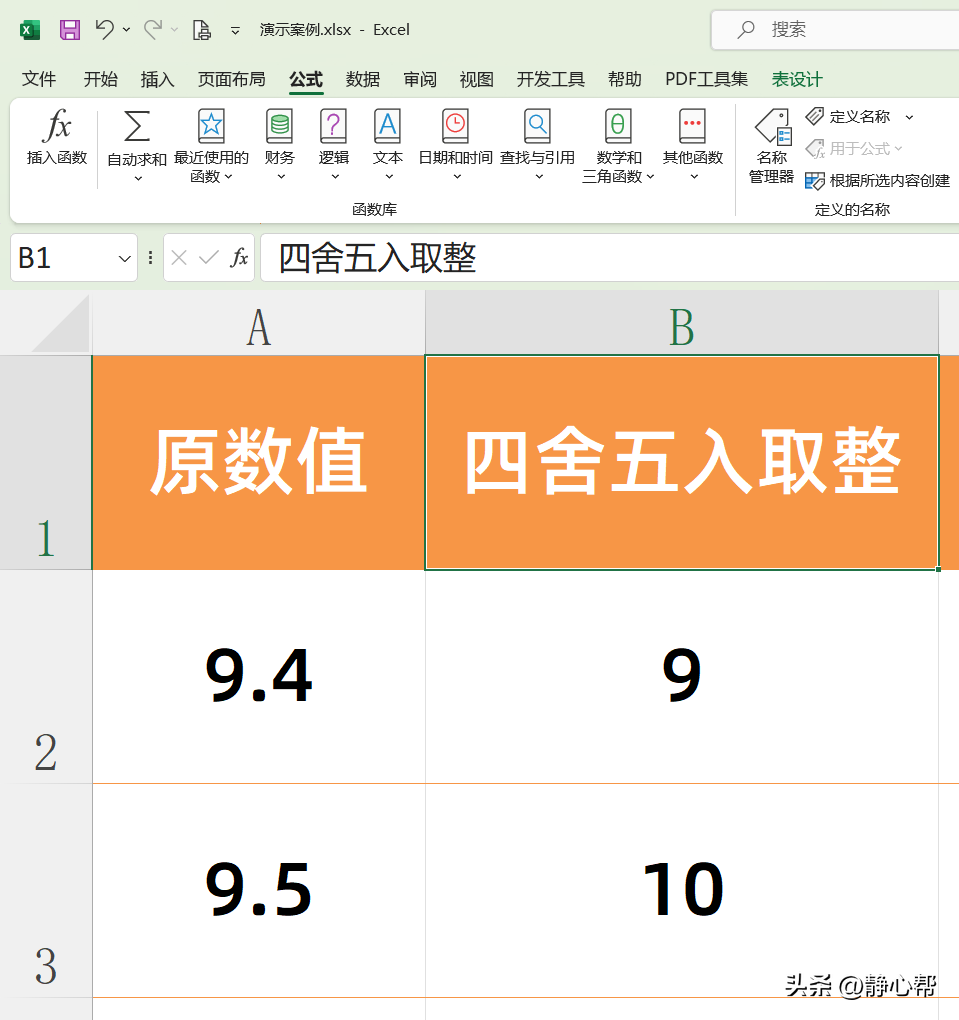
Task: Open 日期和时间 functions menu
Action: pyautogui.click(x=455, y=145)
